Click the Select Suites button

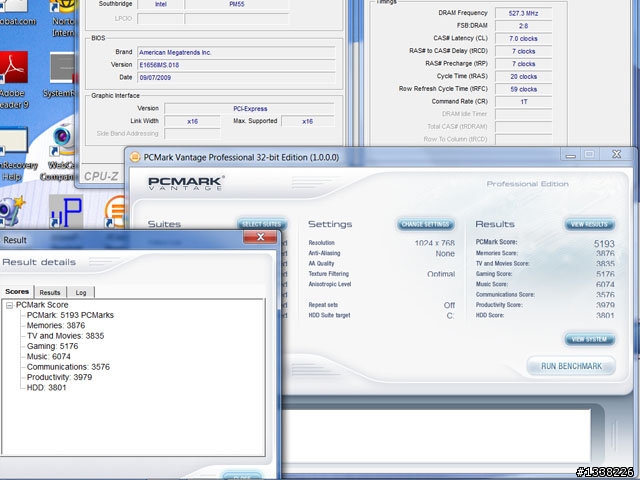(262, 224)
